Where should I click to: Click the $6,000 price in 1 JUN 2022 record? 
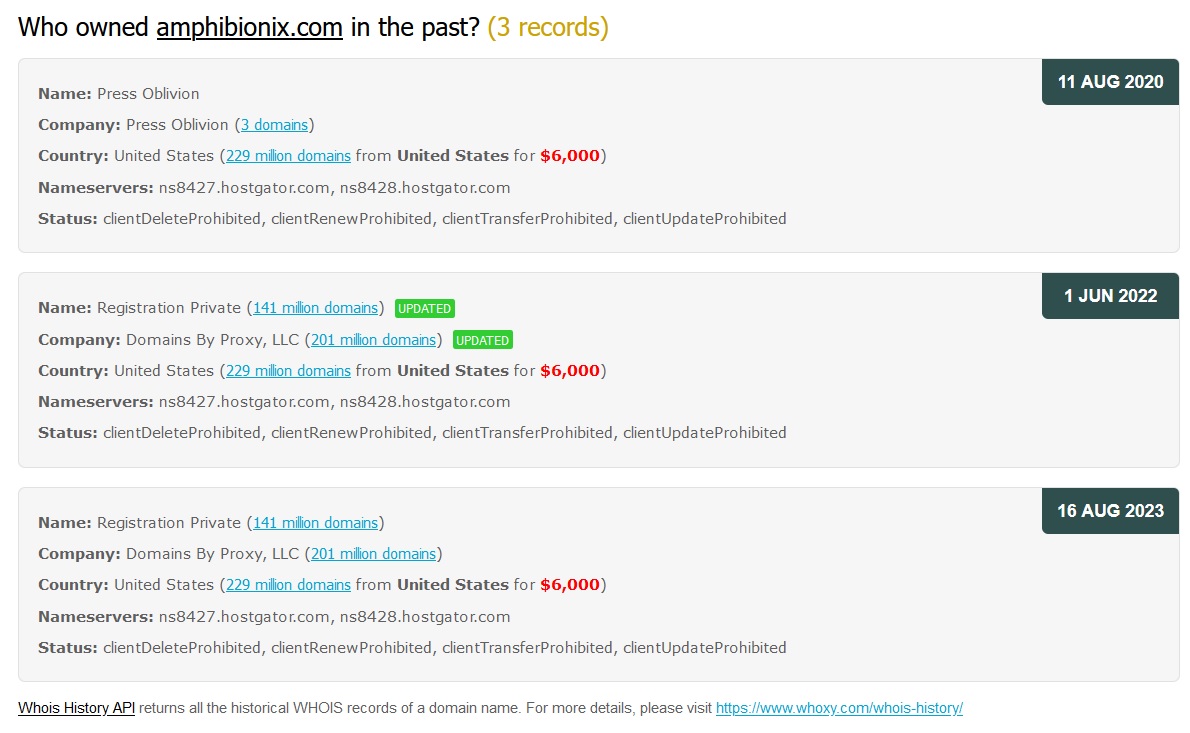[x=570, y=371]
